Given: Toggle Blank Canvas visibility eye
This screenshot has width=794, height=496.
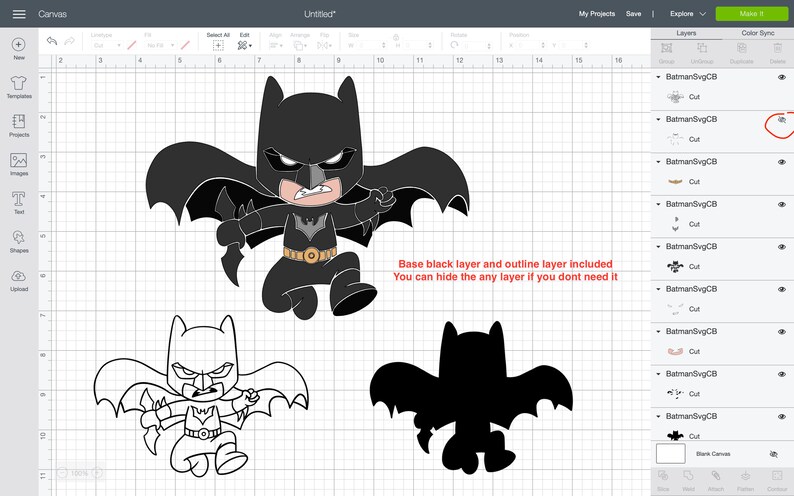Looking at the screenshot, I should pyautogui.click(x=773, y=454).
